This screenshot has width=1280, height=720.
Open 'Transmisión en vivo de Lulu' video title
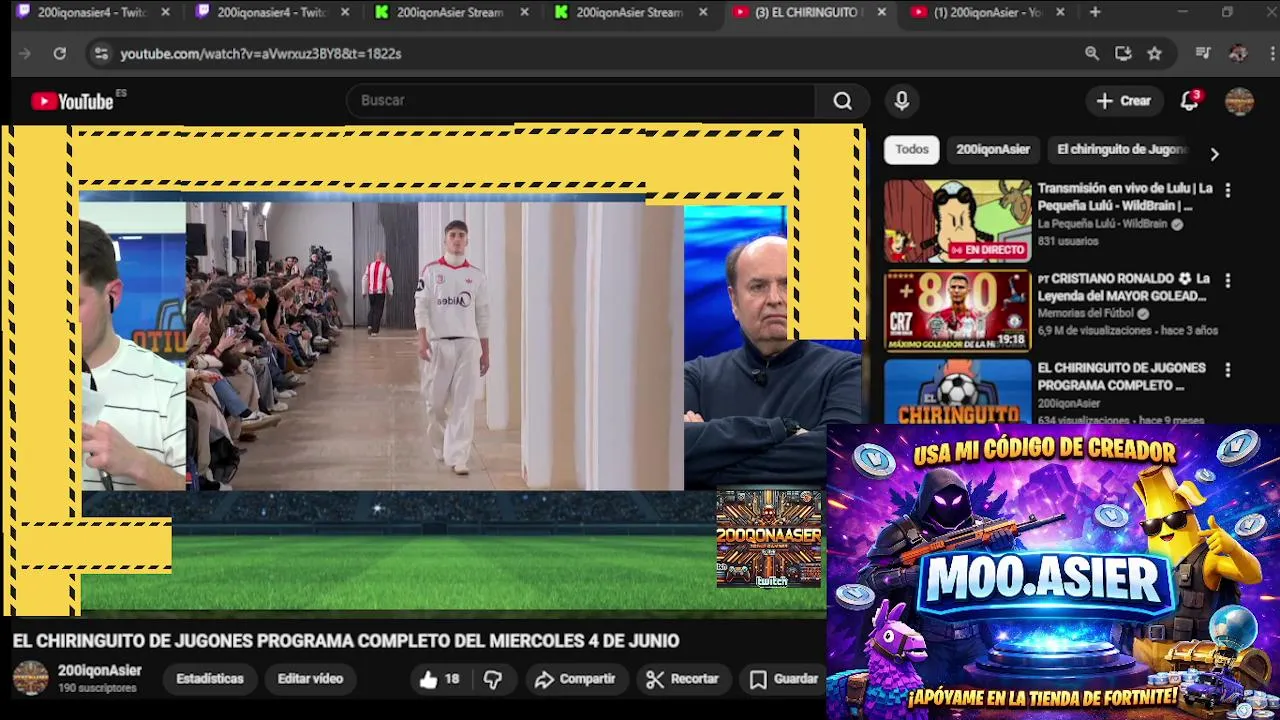[x=1124, y=197]
